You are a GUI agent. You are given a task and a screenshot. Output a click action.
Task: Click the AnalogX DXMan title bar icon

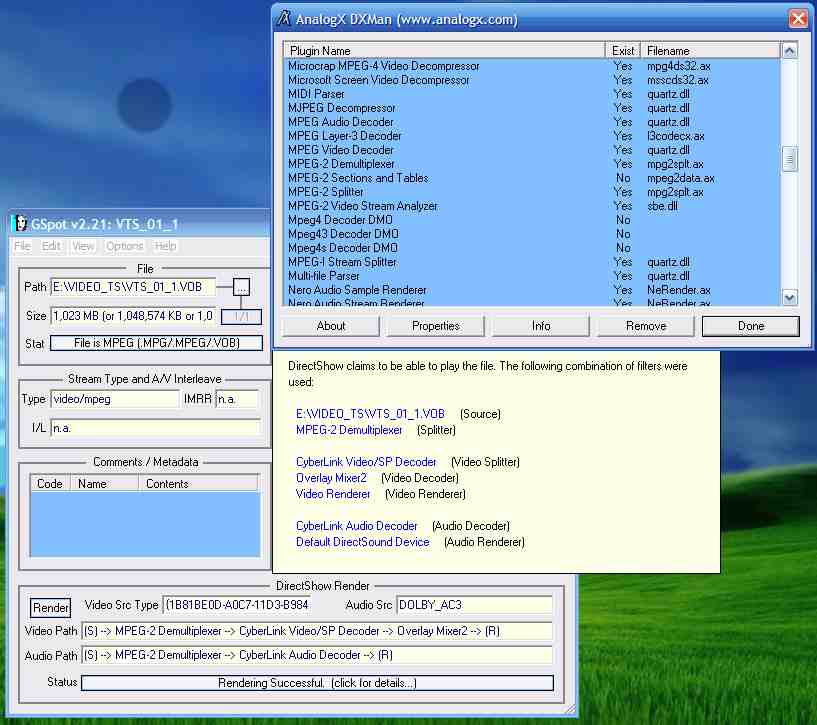coord(283,19)
